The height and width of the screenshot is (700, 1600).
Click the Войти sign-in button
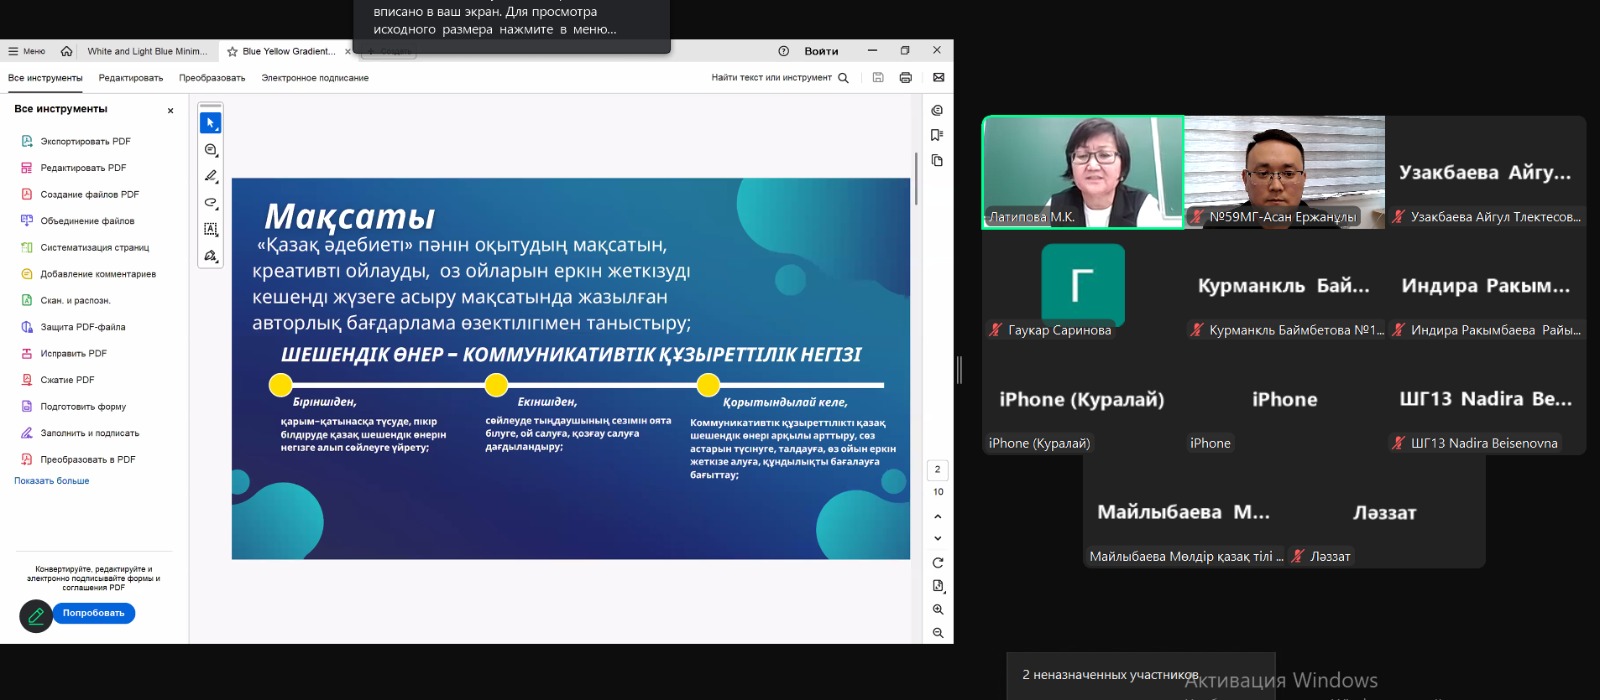(x=821, y=51)
